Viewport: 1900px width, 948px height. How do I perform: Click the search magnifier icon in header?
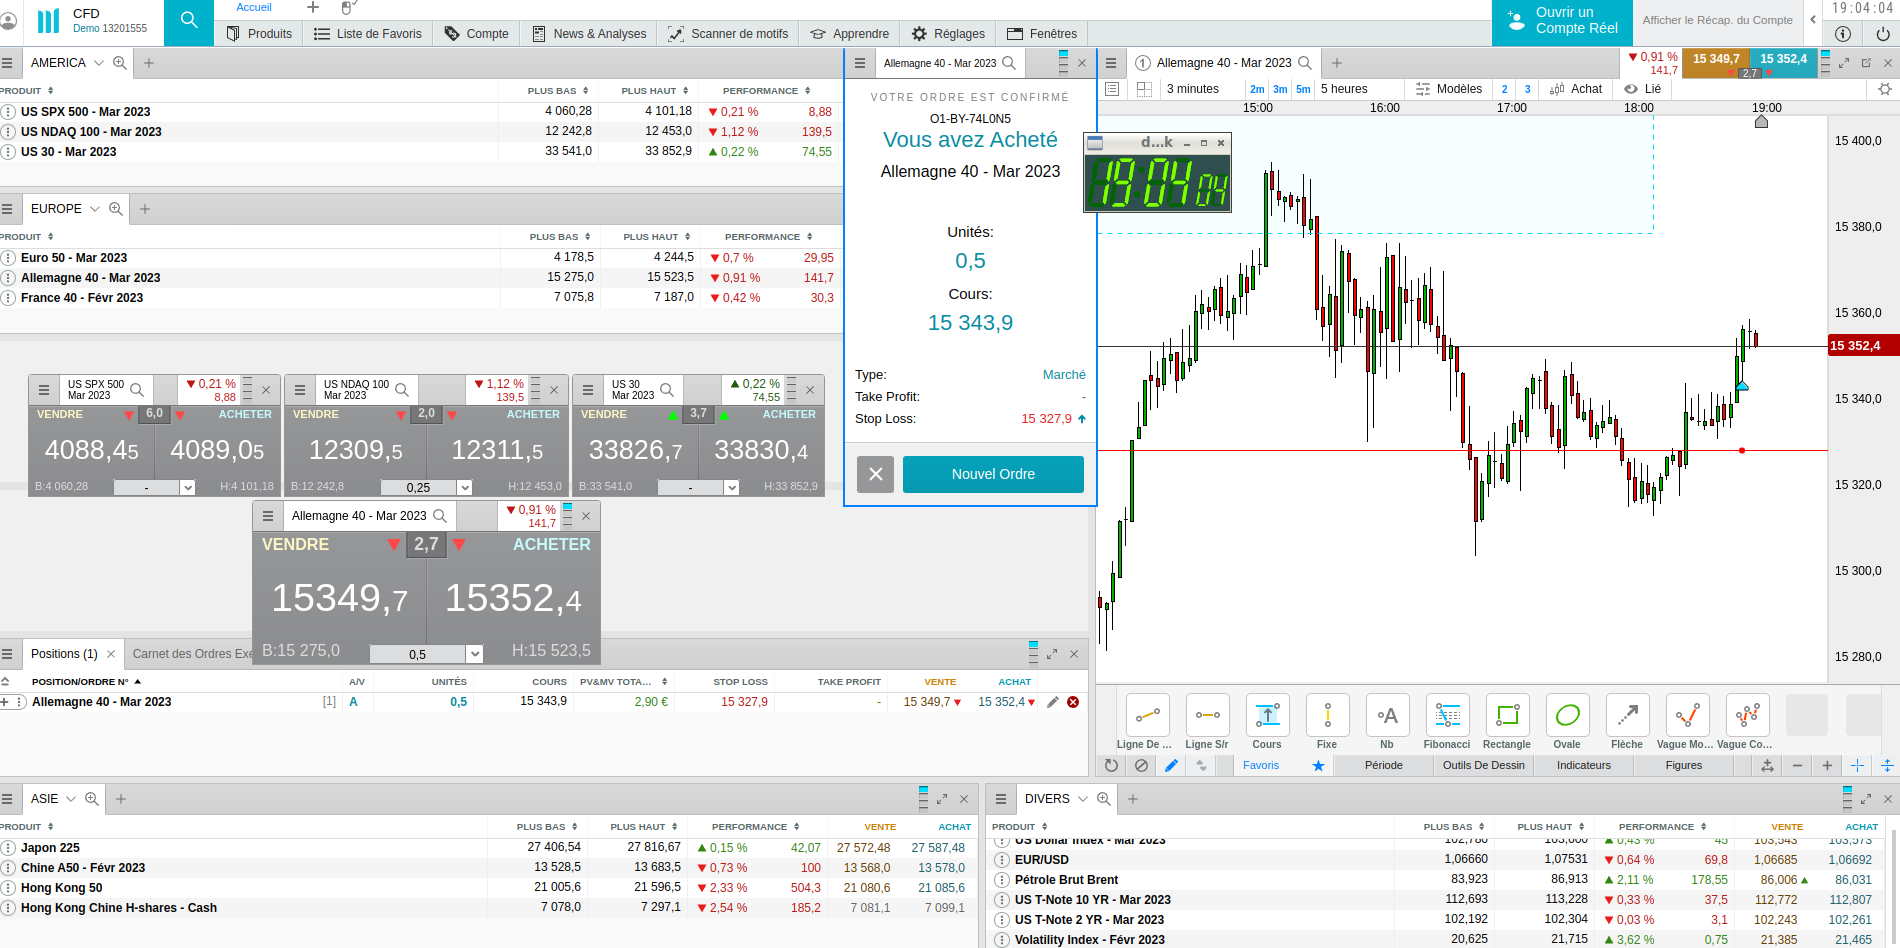pos(189,20)
